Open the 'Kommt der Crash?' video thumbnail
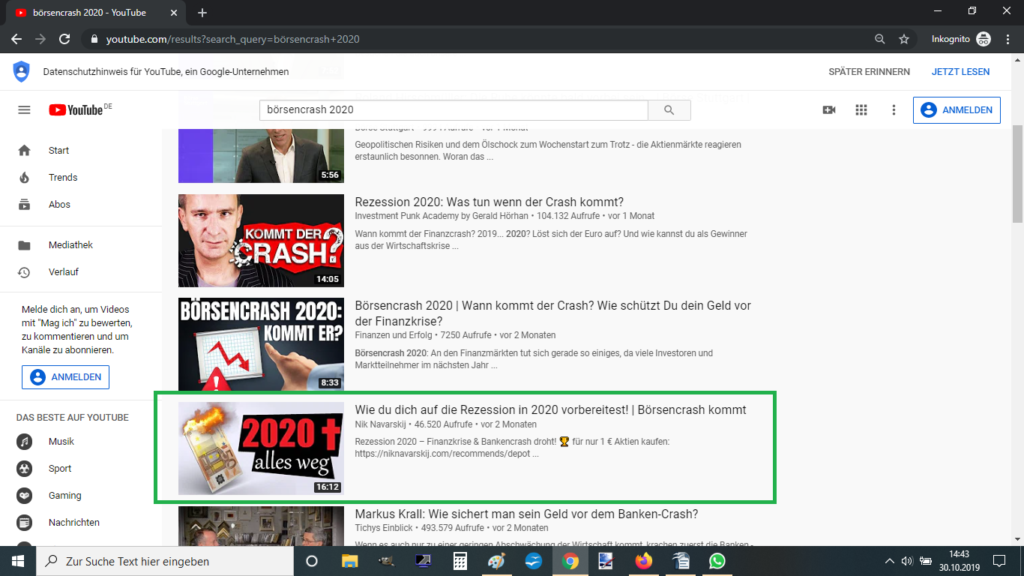Image resolution: width=1024 pixels, height=576 pixels. click(261, 240)
